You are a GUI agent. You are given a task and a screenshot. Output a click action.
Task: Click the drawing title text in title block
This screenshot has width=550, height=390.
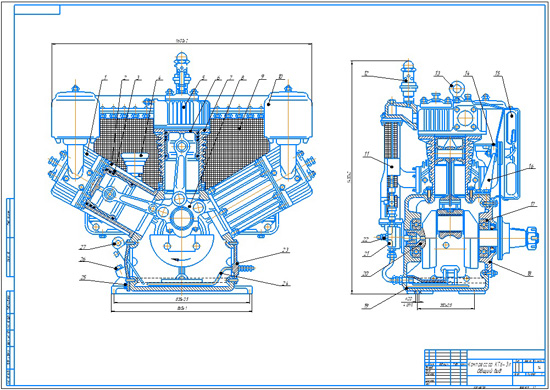point(490,368)
